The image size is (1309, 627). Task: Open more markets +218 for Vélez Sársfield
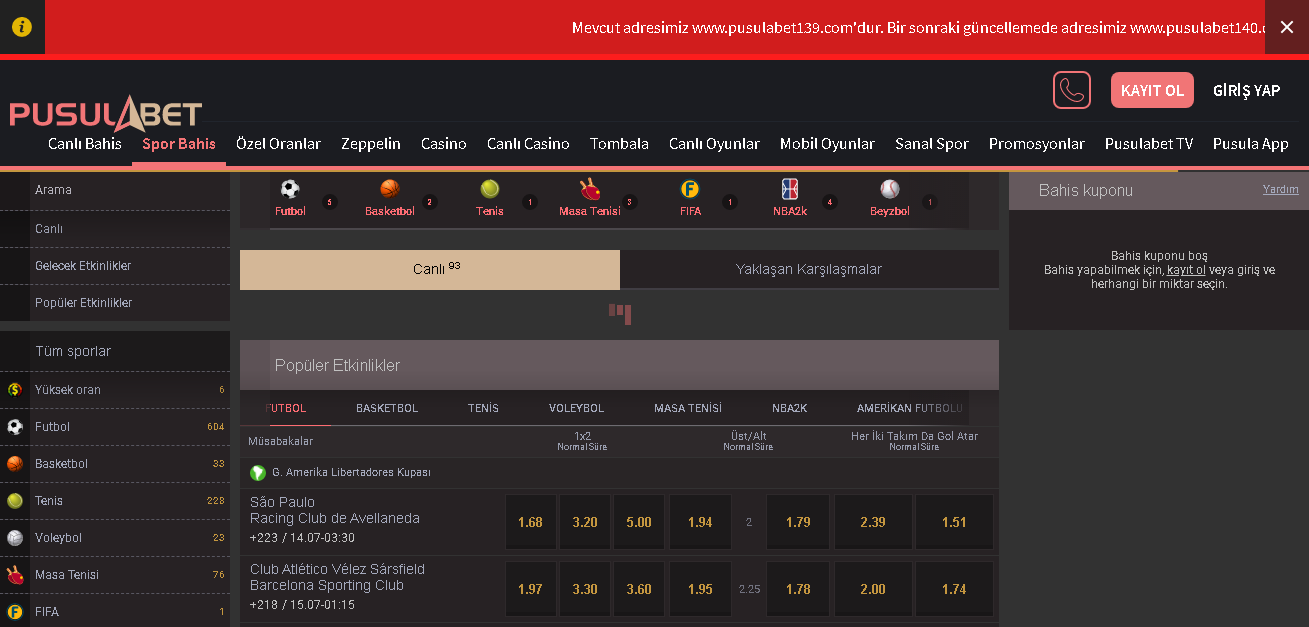pos(265,605)
